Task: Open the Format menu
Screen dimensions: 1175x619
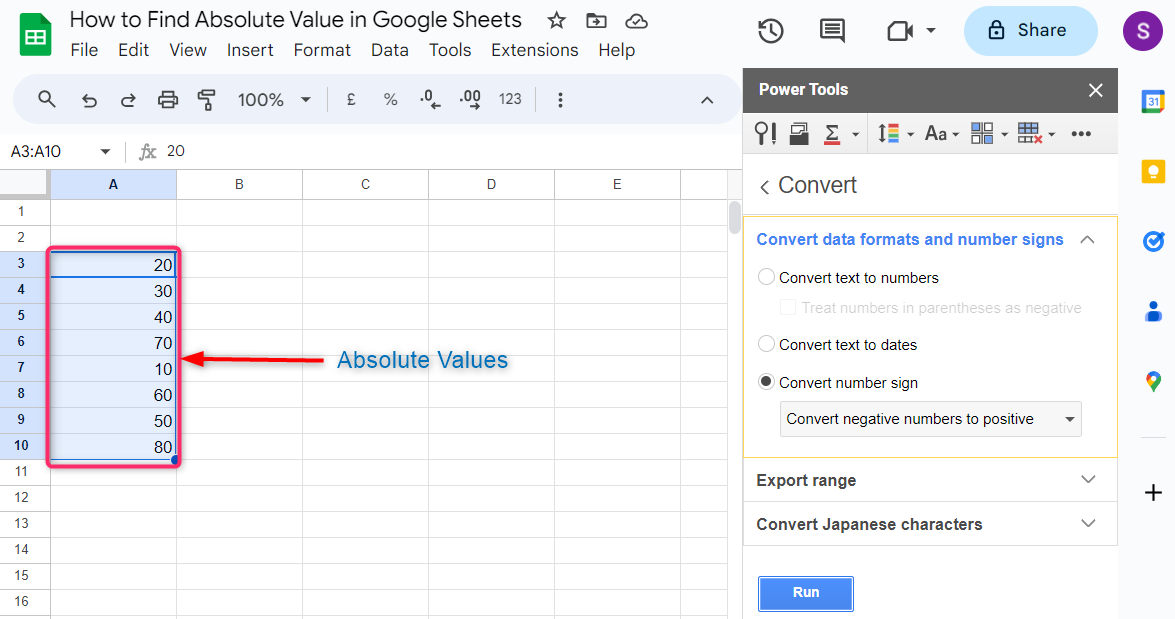Action: pyautogui.click(x=322, y=50)
